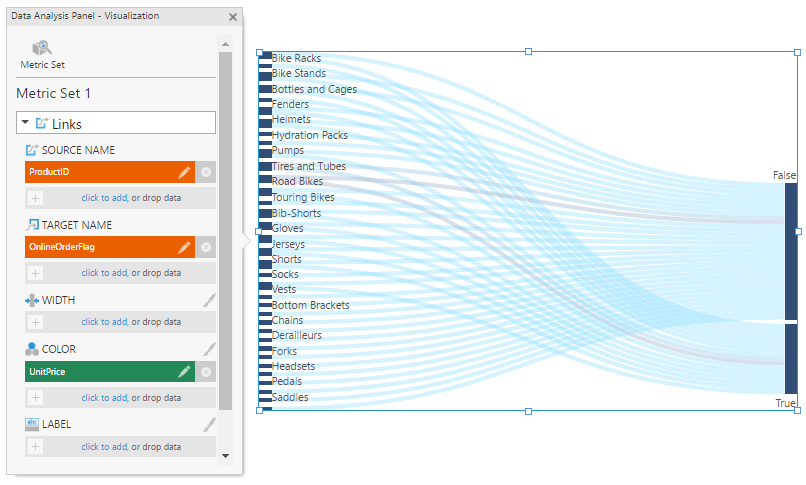Add data under SOURCE NAME
Viewport: 806px width, 485px height.
(120, 198)
